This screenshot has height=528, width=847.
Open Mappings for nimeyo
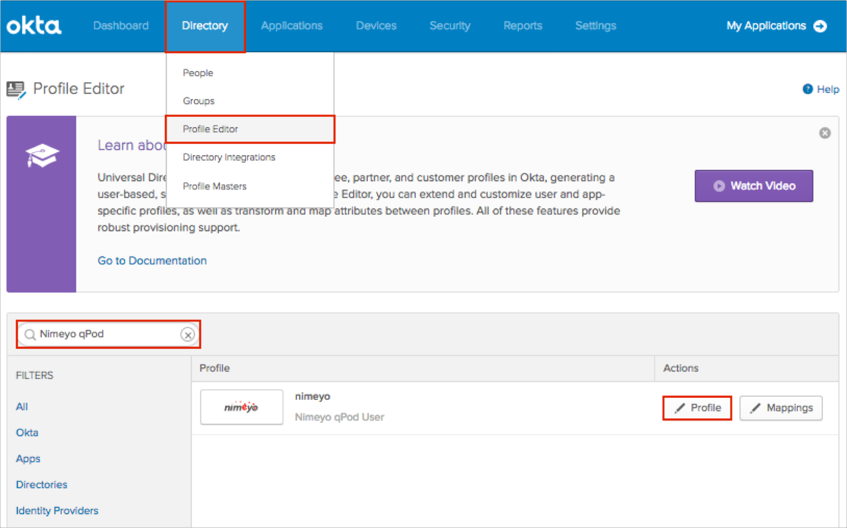[x=780, y=408]
